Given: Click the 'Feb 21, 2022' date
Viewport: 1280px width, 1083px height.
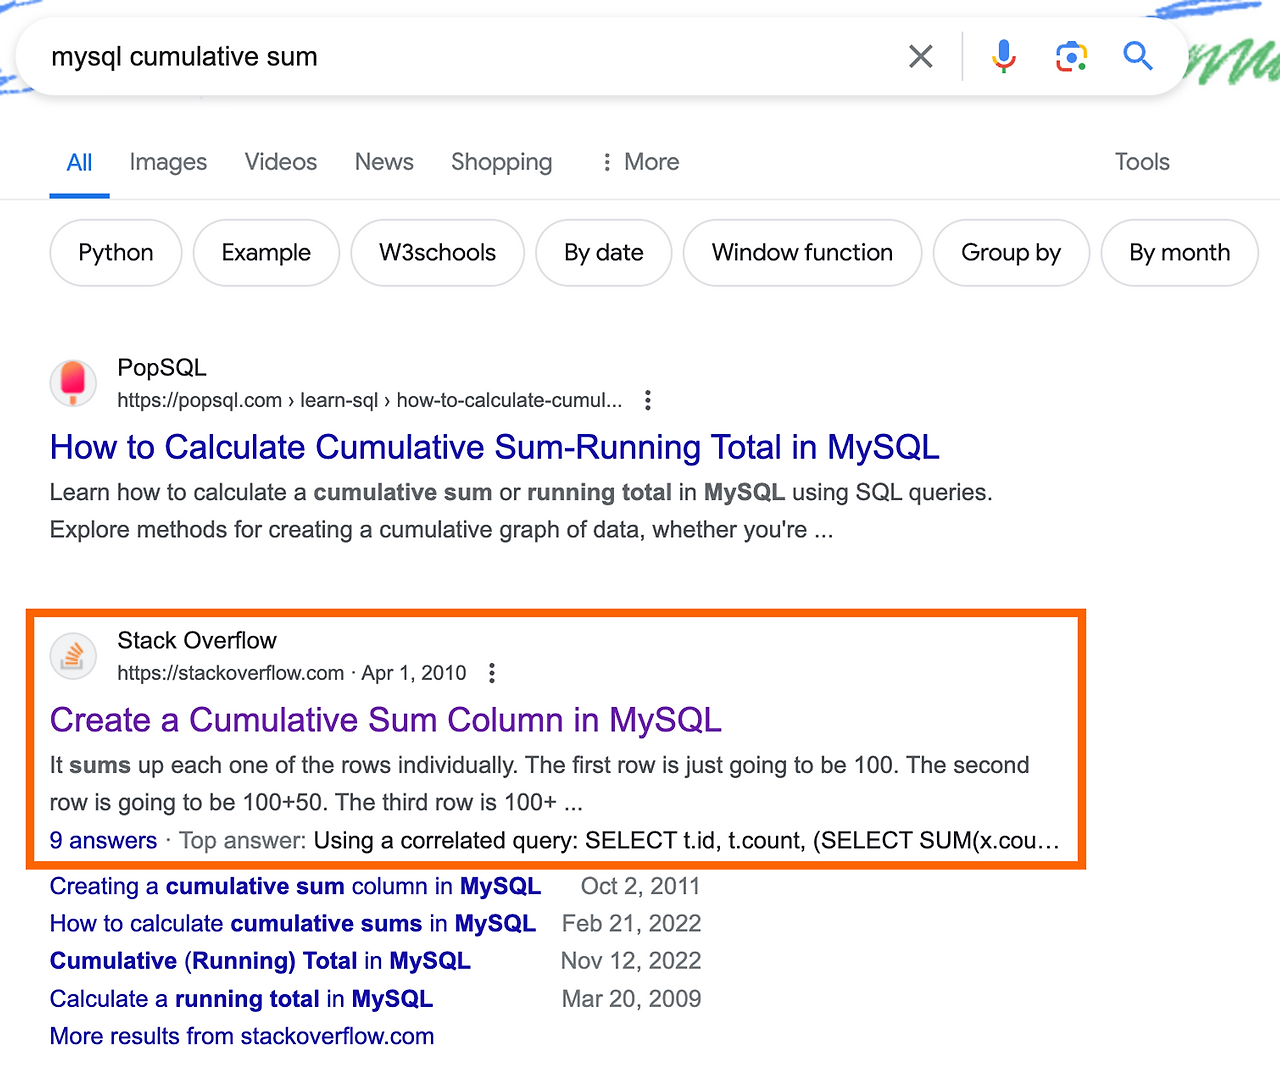Looking at the screenshot, I should 632,924.
